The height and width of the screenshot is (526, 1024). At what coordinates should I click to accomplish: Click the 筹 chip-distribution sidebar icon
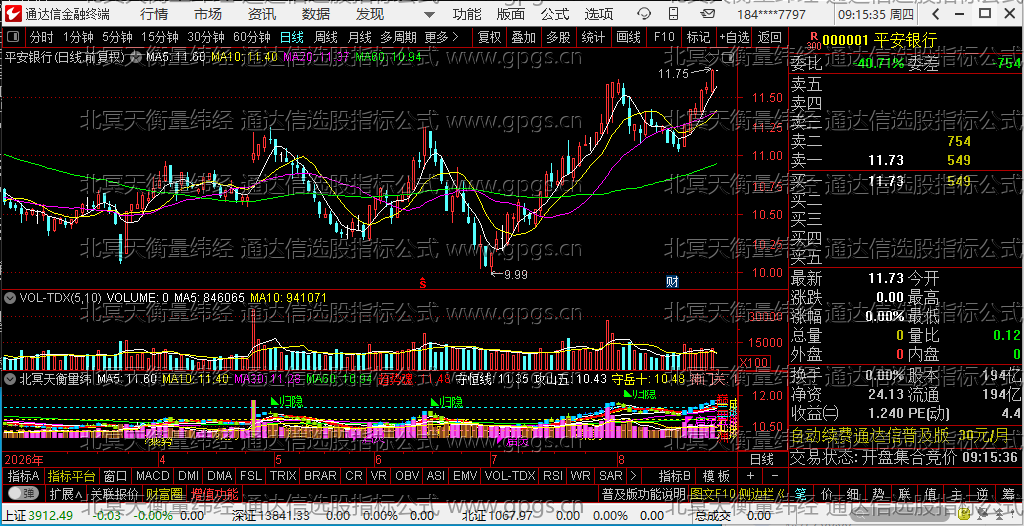(x=1008, y=493)
